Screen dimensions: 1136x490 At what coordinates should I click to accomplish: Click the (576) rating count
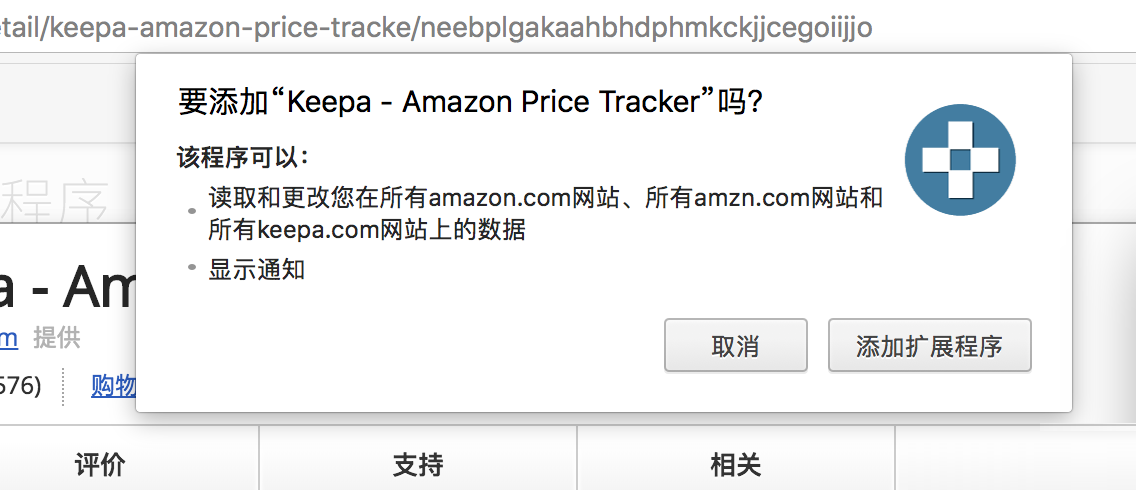pos(20,386)
